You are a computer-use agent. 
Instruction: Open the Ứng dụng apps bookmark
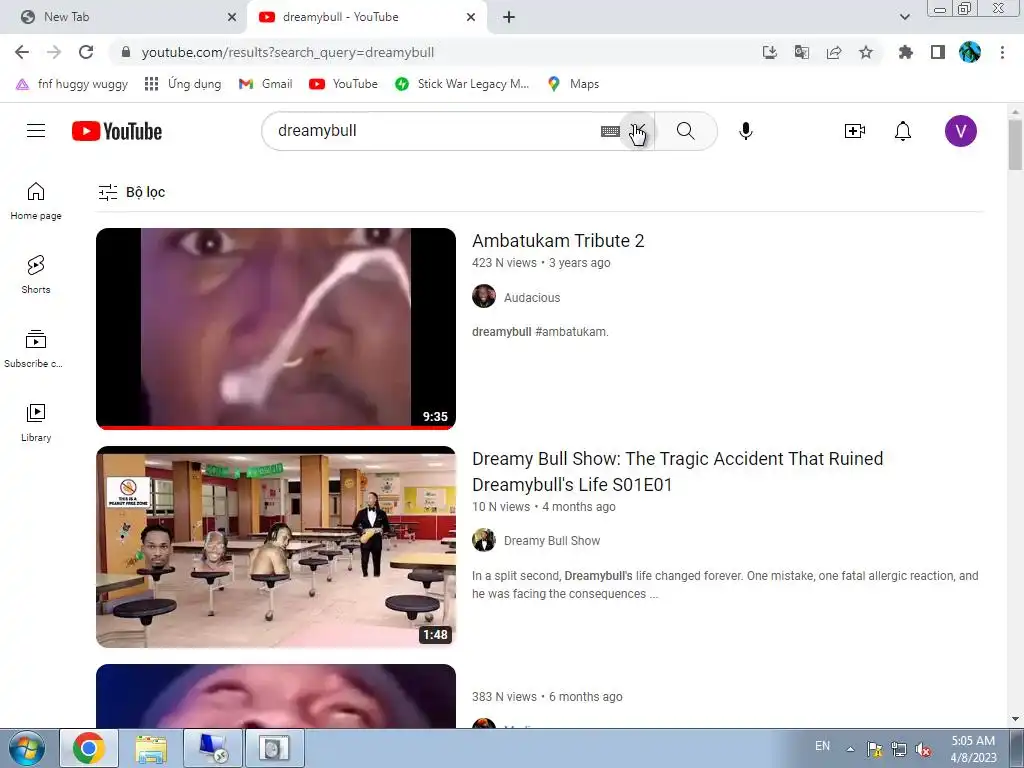click(x=183, y=84)
